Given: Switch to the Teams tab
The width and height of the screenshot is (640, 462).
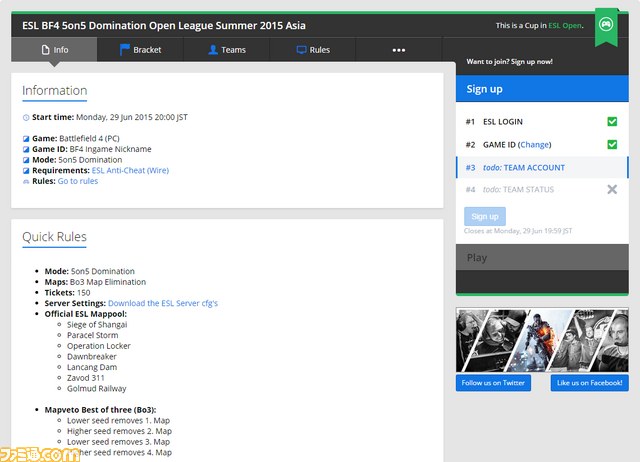Looking at the screenshot, I should click(x=227, y=50).
